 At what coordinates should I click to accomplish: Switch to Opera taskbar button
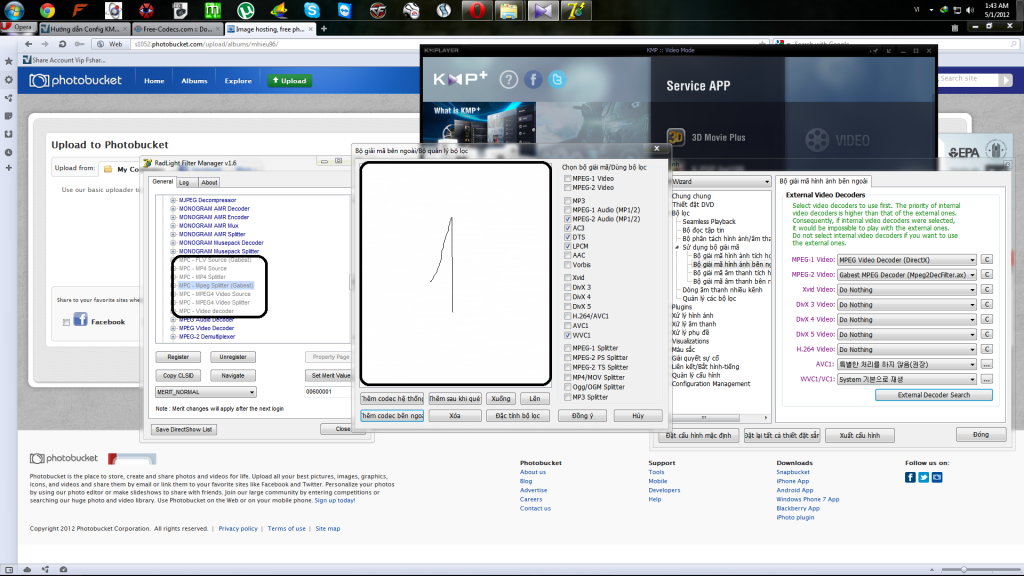point(477,10)
